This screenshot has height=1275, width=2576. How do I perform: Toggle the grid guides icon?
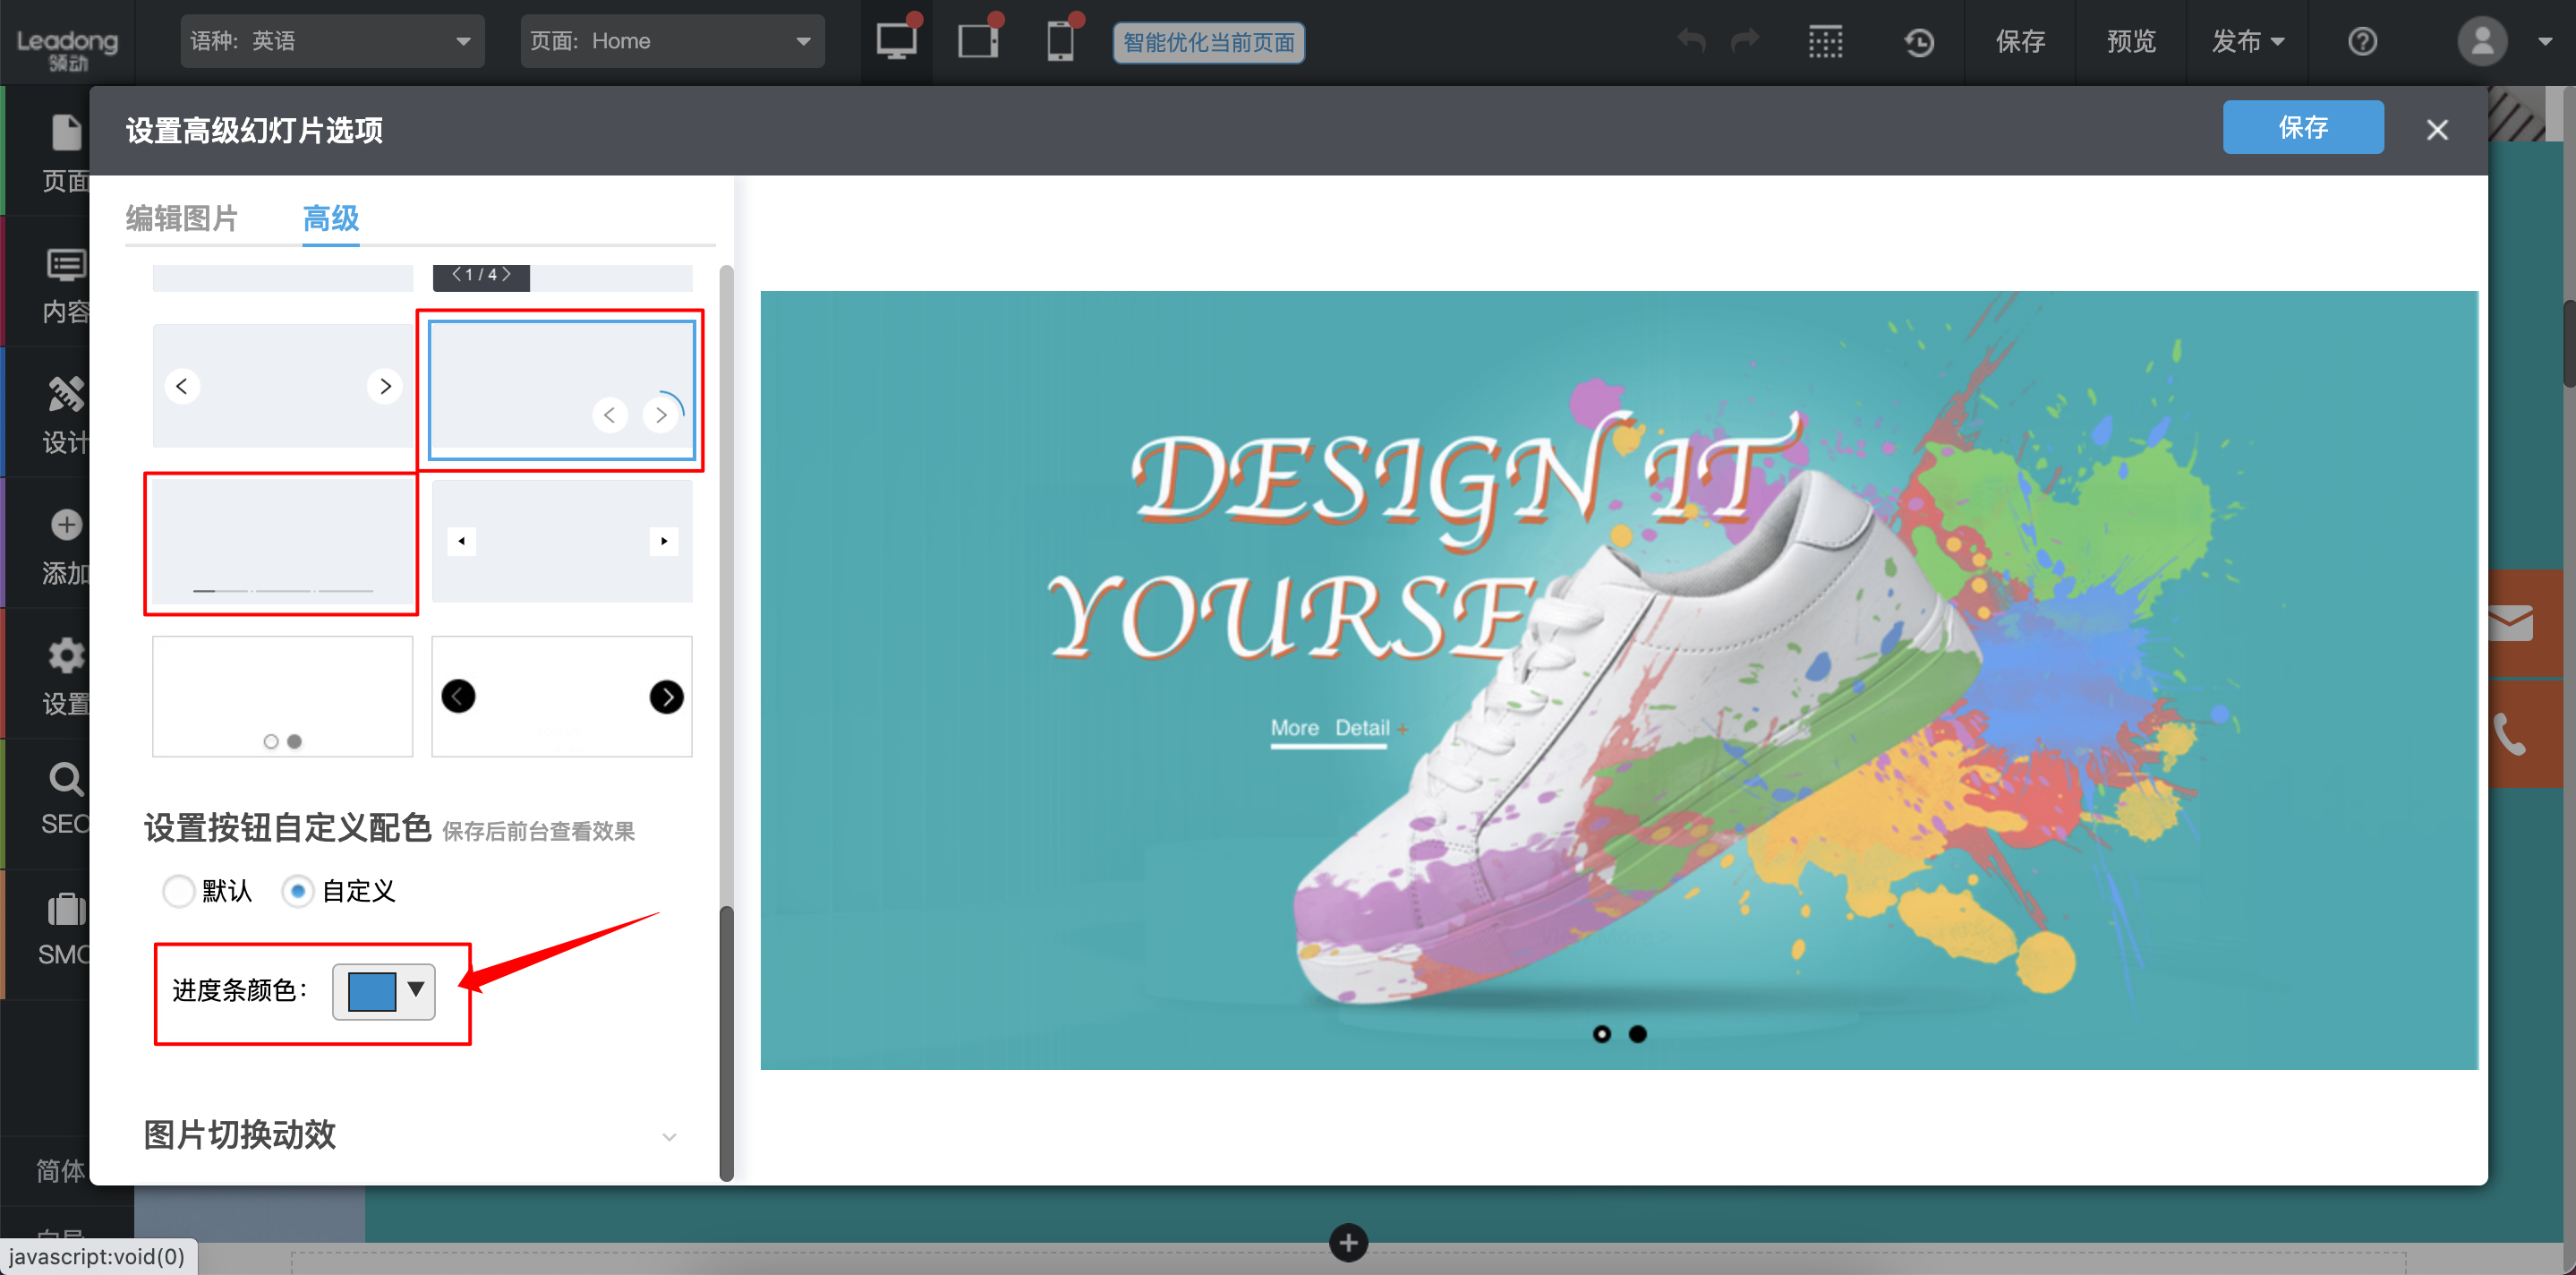point(1825,41)
